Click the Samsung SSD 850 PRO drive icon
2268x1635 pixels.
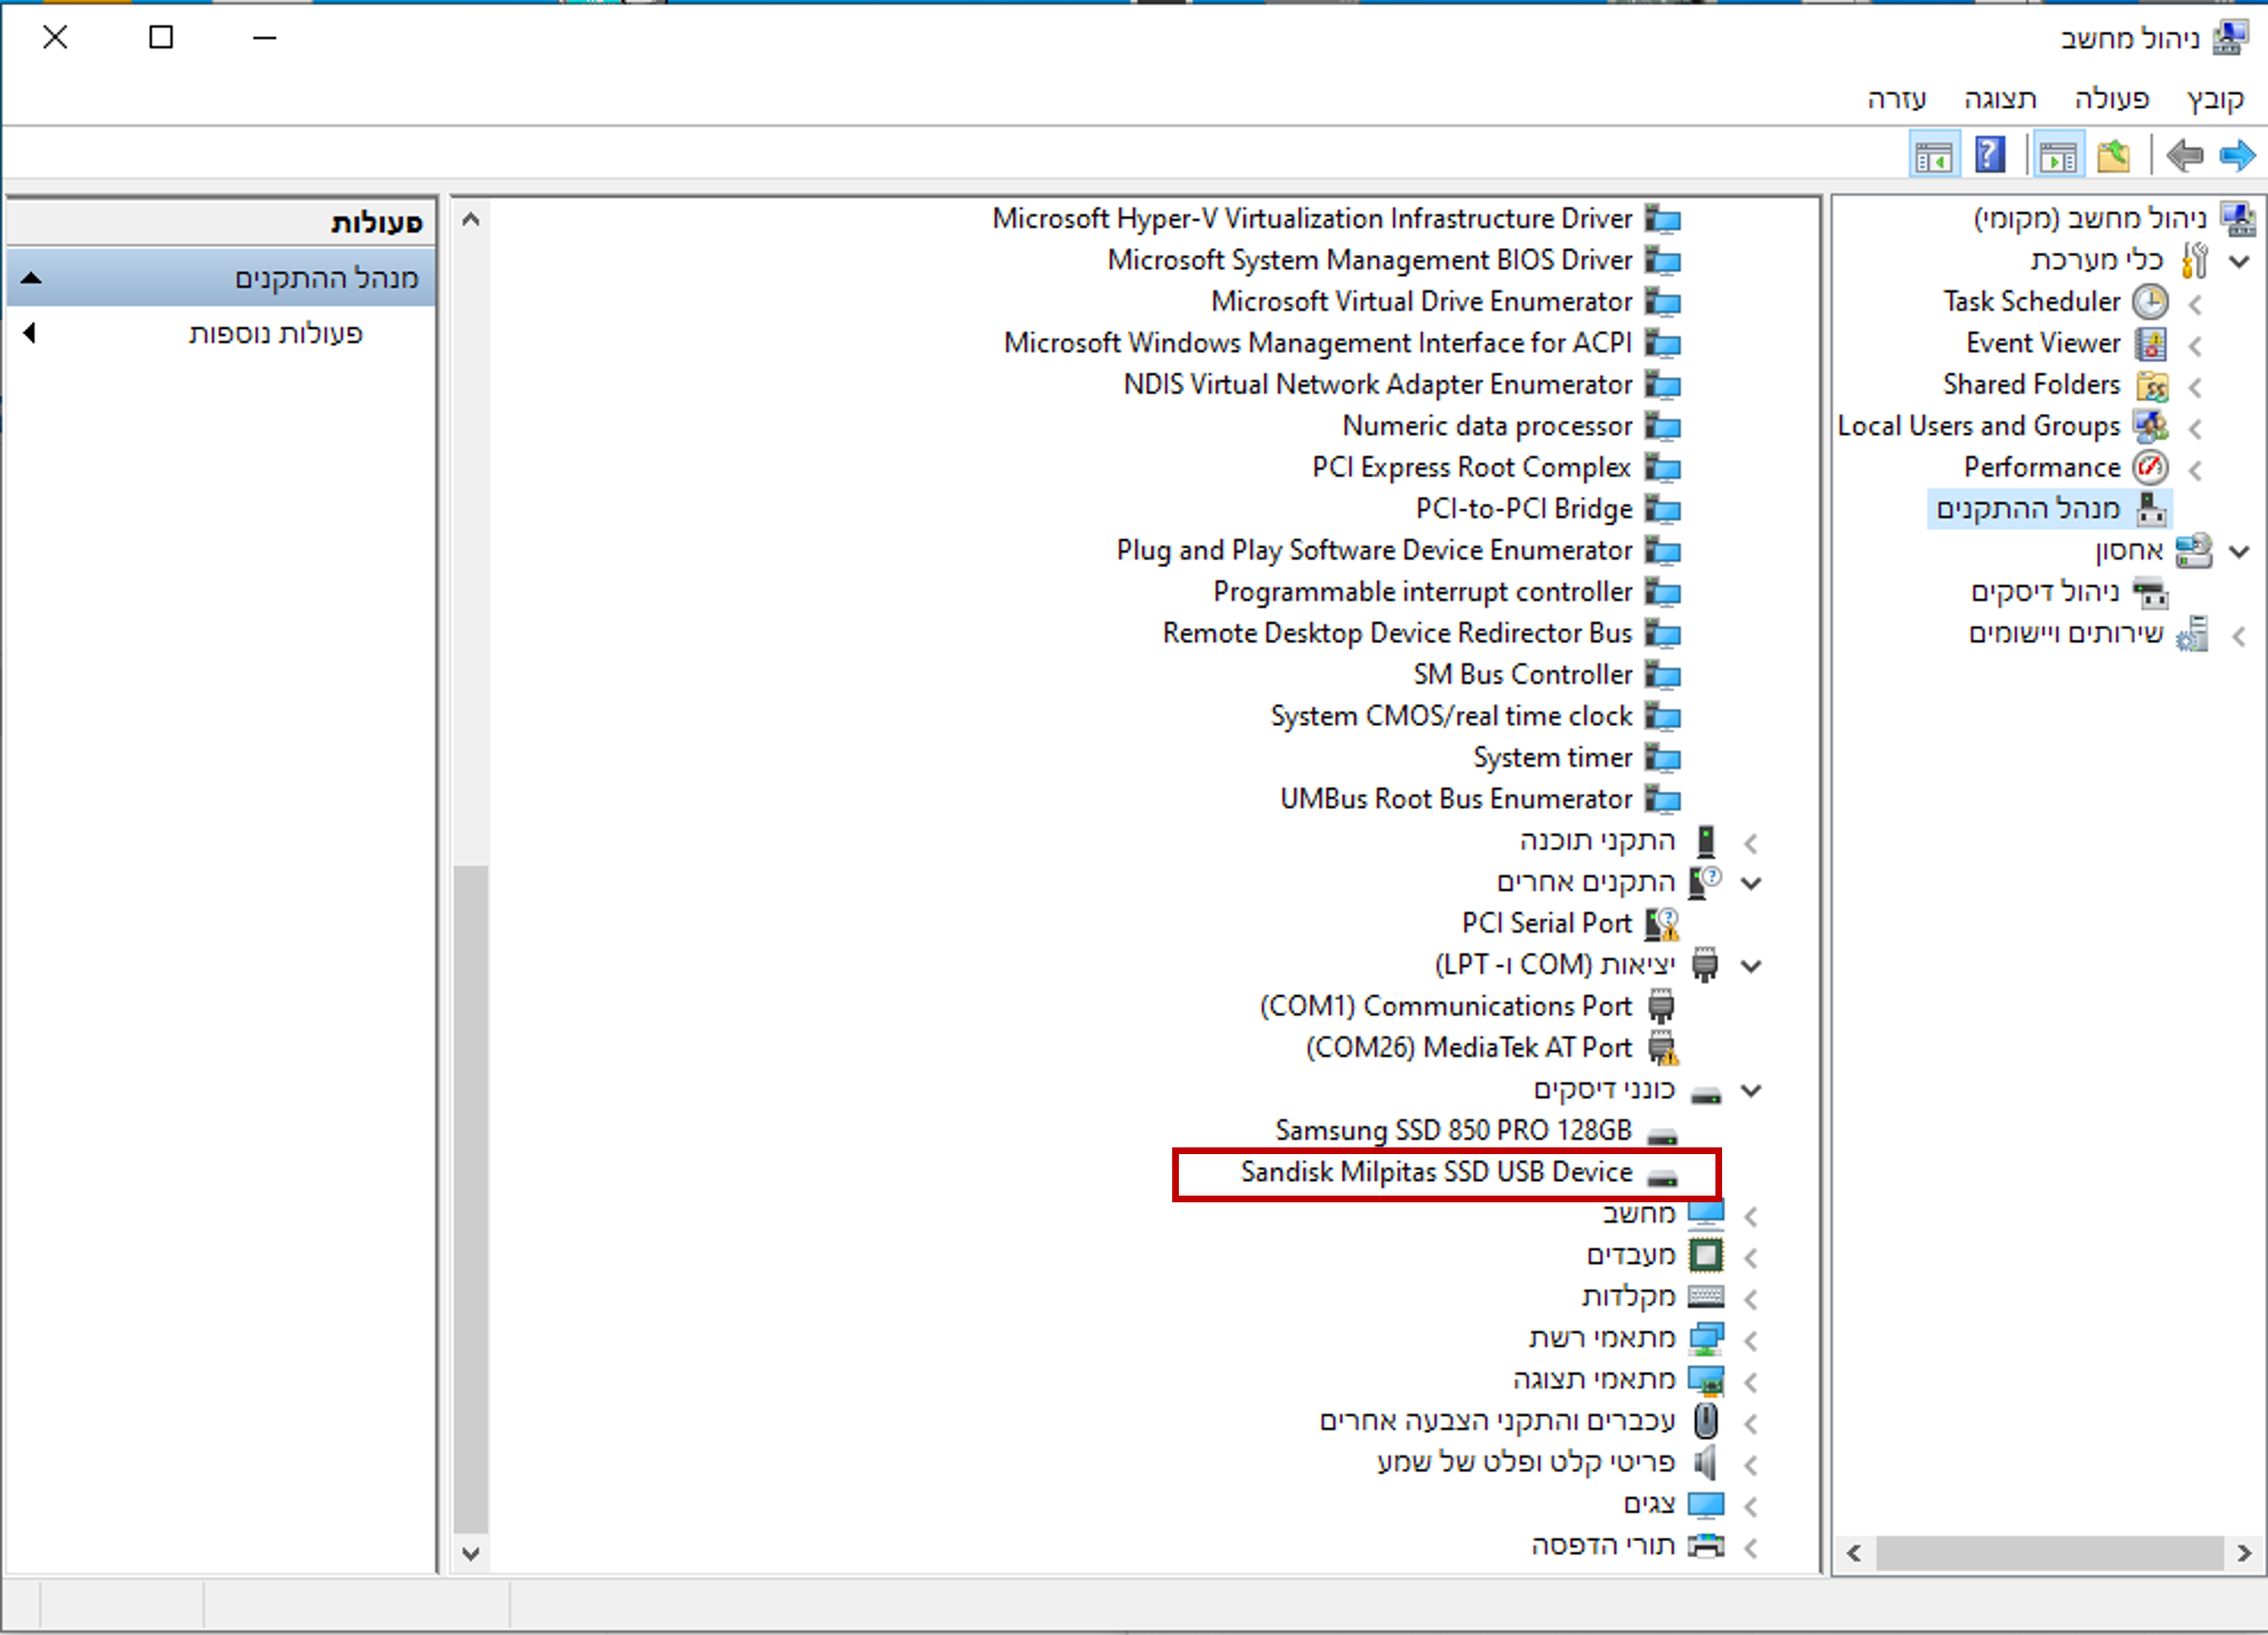(1662, 1136)
